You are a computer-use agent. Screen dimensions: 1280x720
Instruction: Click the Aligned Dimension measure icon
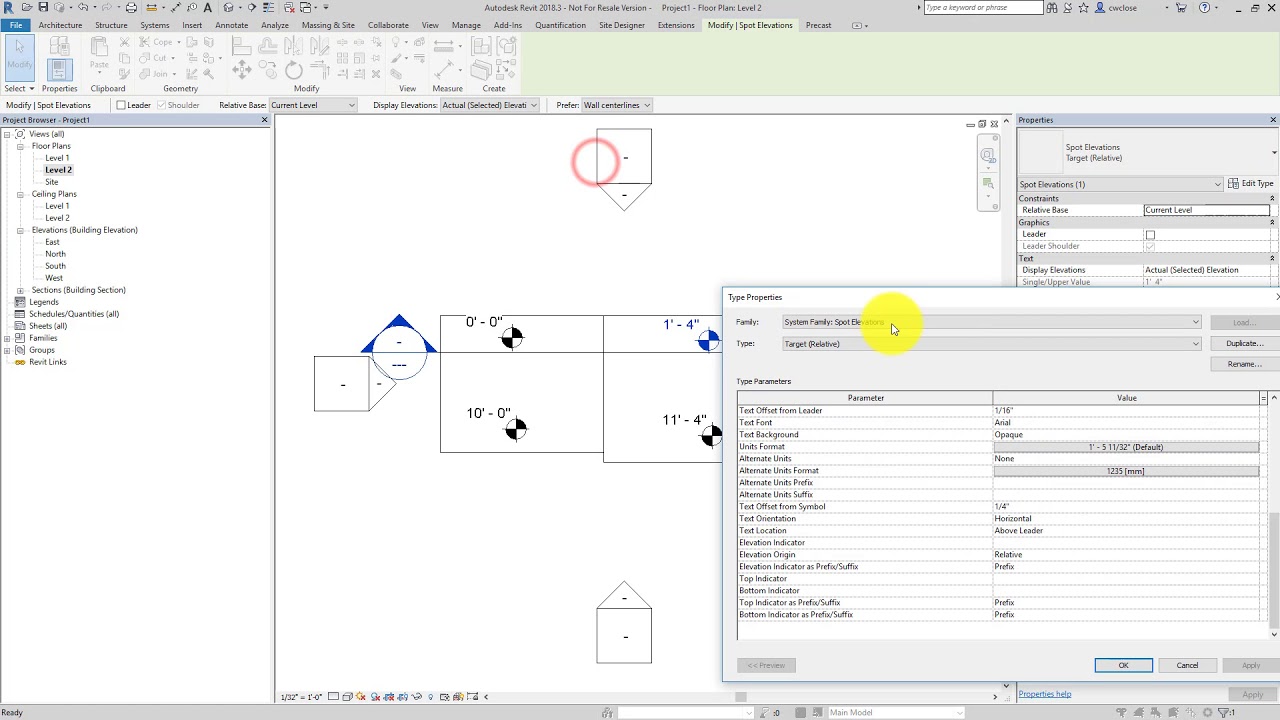click(x=444, y=46)
